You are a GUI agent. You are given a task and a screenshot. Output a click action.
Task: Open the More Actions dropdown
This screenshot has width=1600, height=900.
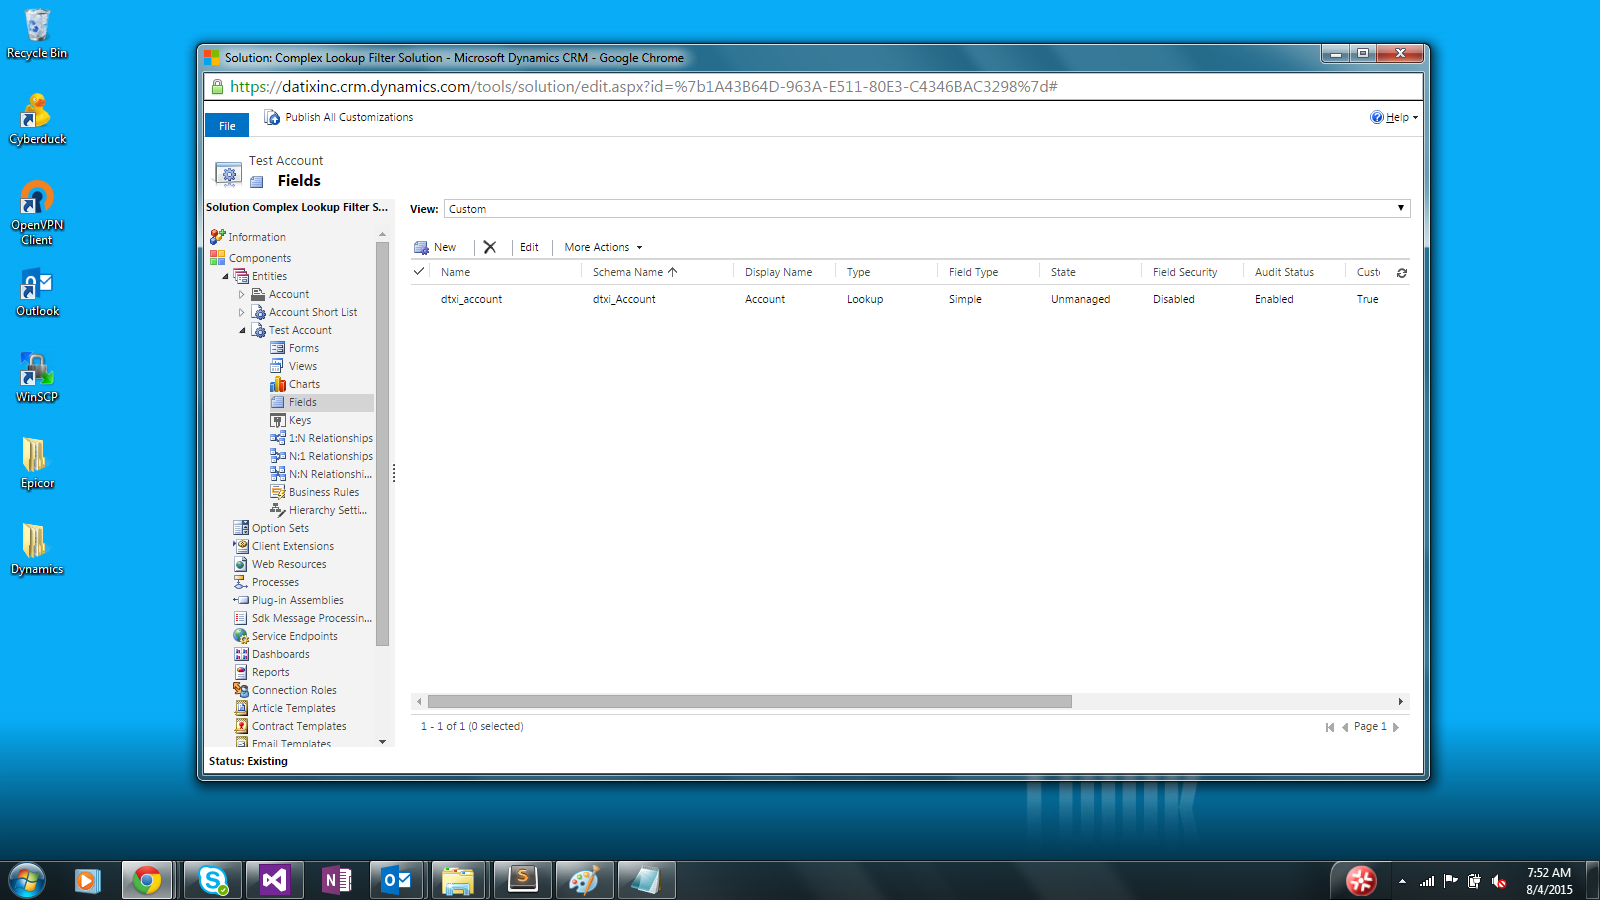tap(603, 247)
